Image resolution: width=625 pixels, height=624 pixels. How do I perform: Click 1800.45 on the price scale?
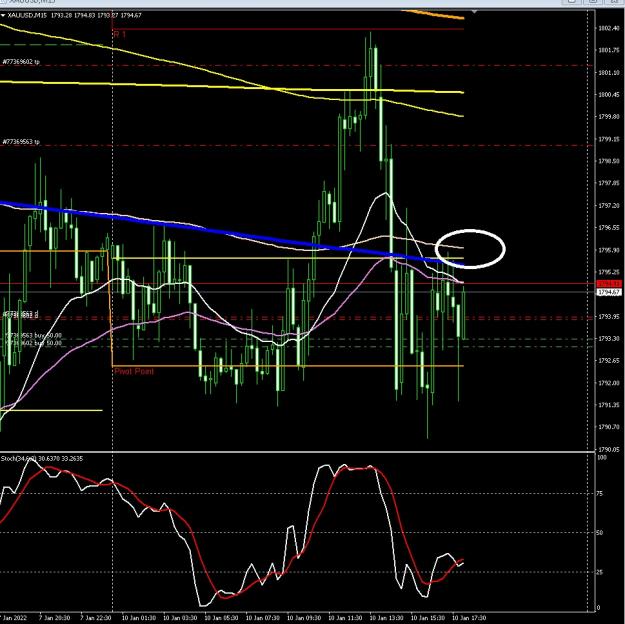pos(608,94)
